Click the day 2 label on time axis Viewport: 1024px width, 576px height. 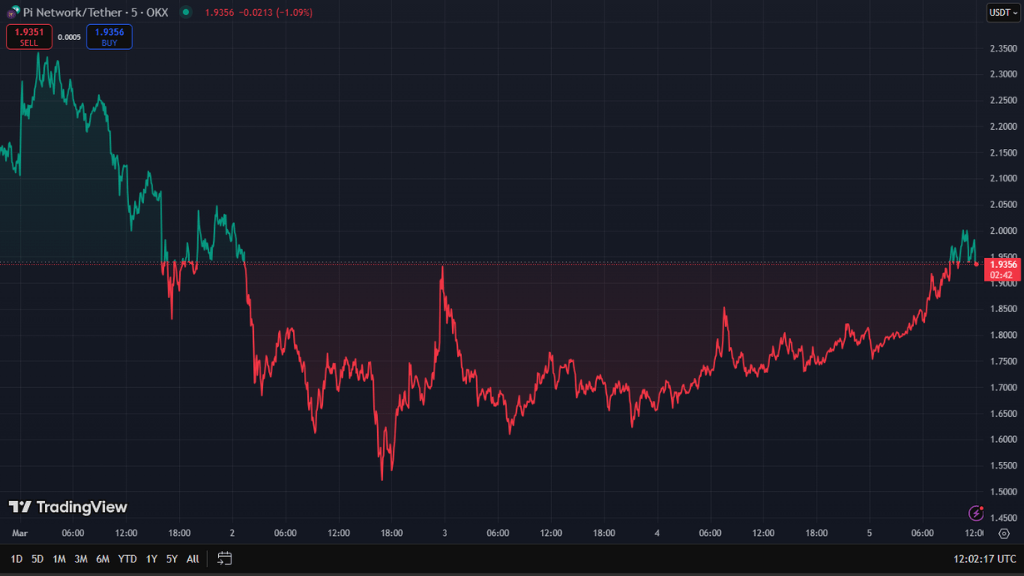(232, 533)
